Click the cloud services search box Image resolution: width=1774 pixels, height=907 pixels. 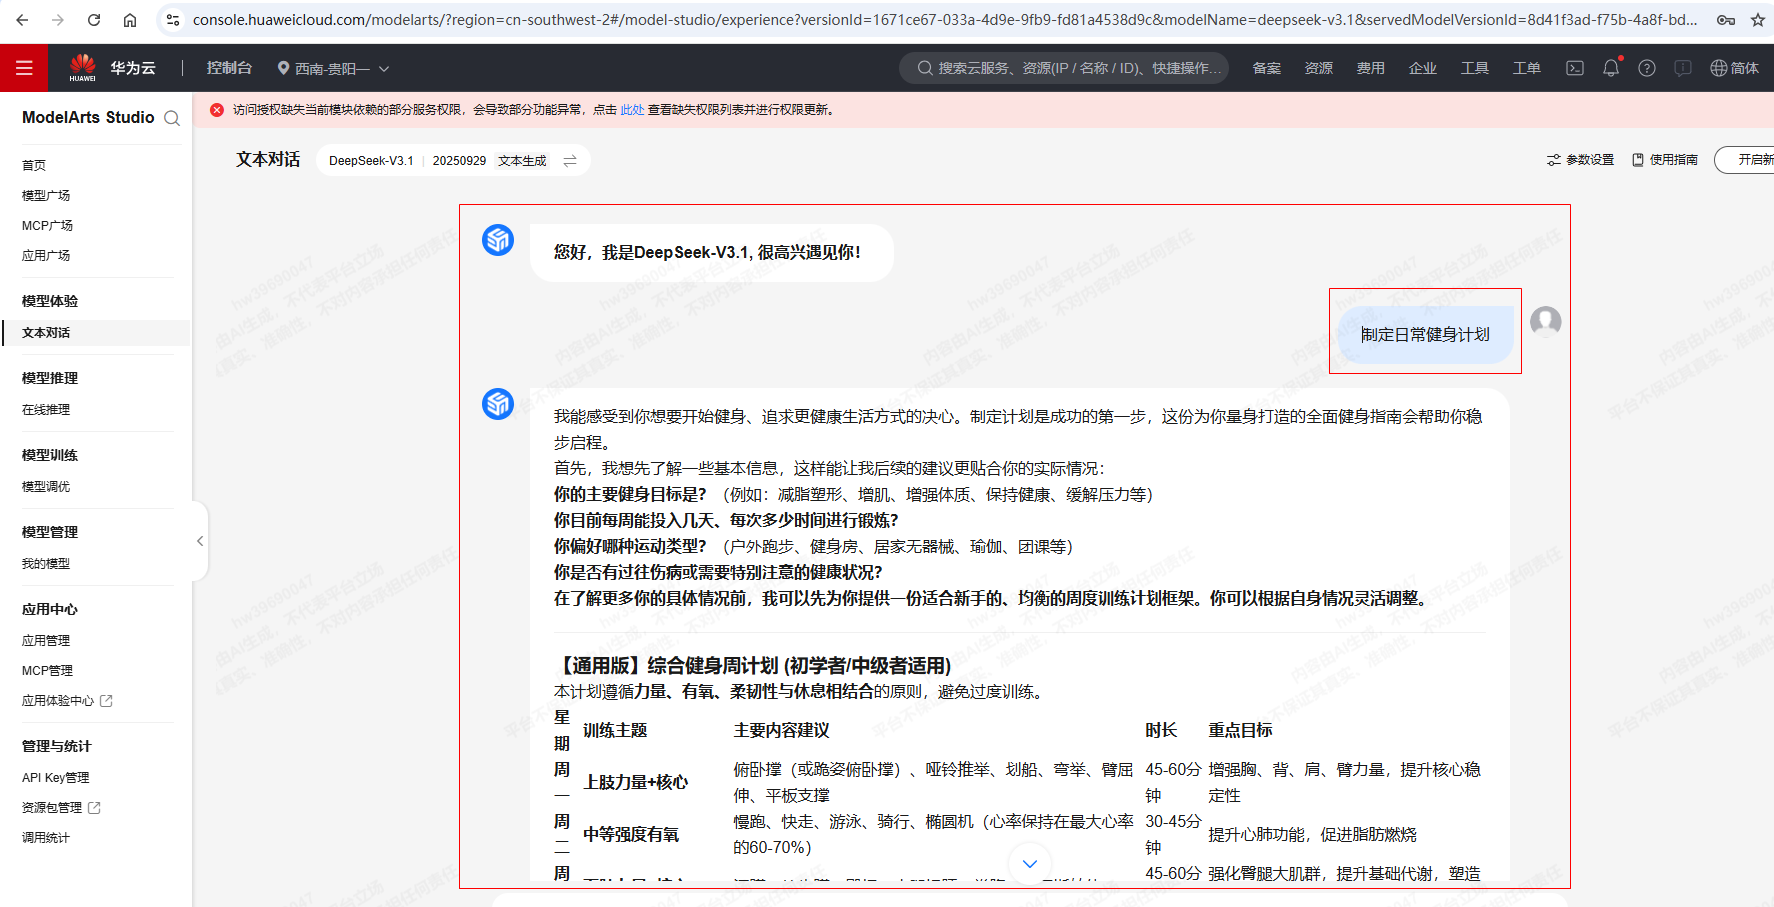(1065, 68)
